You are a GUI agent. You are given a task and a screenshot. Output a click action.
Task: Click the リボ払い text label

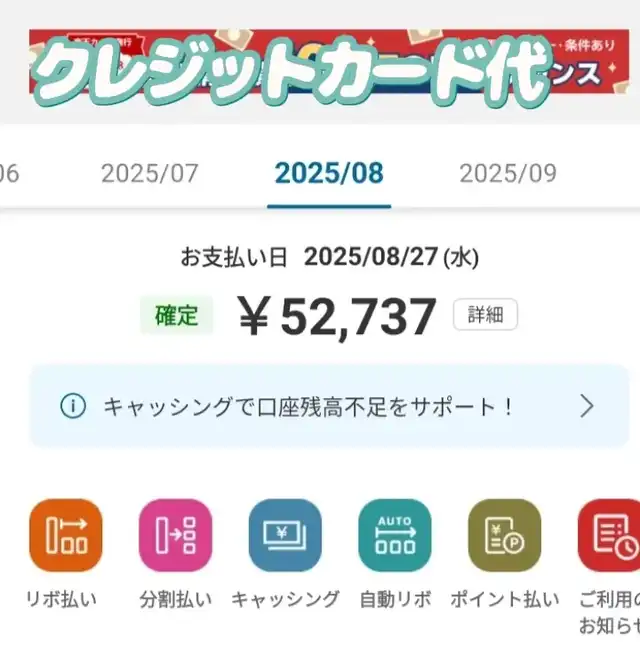click(x=62, y=599)
